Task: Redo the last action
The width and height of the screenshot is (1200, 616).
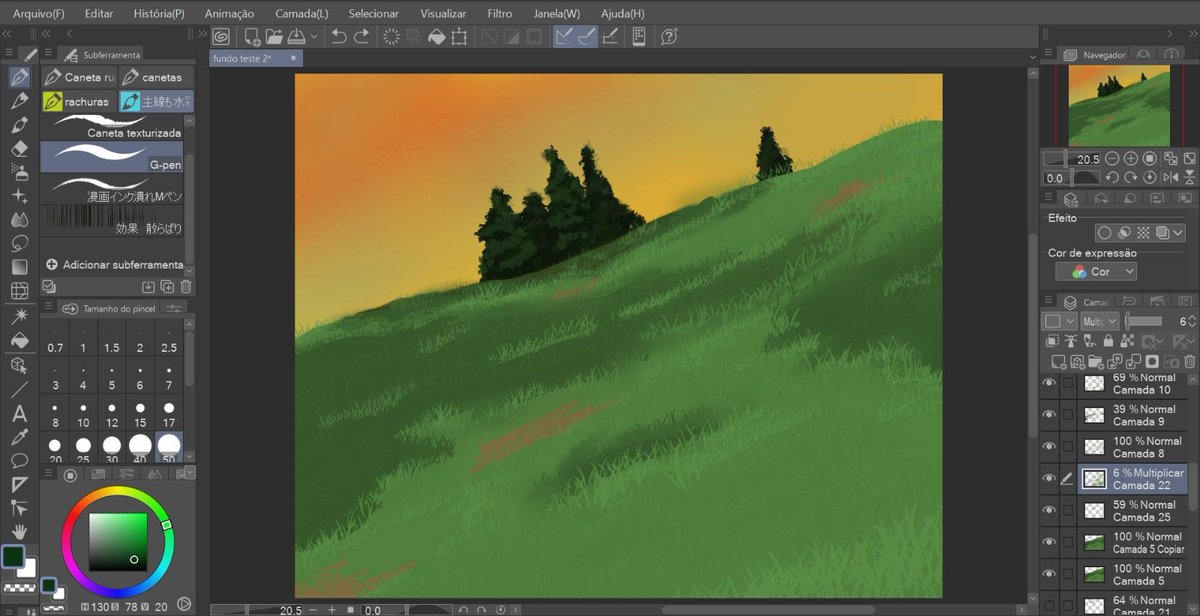Action: pyautogui.click(x=361, y=37)
